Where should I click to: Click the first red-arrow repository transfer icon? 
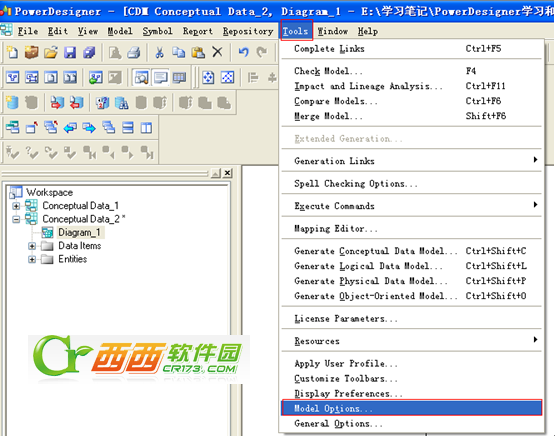click(57, 103)
